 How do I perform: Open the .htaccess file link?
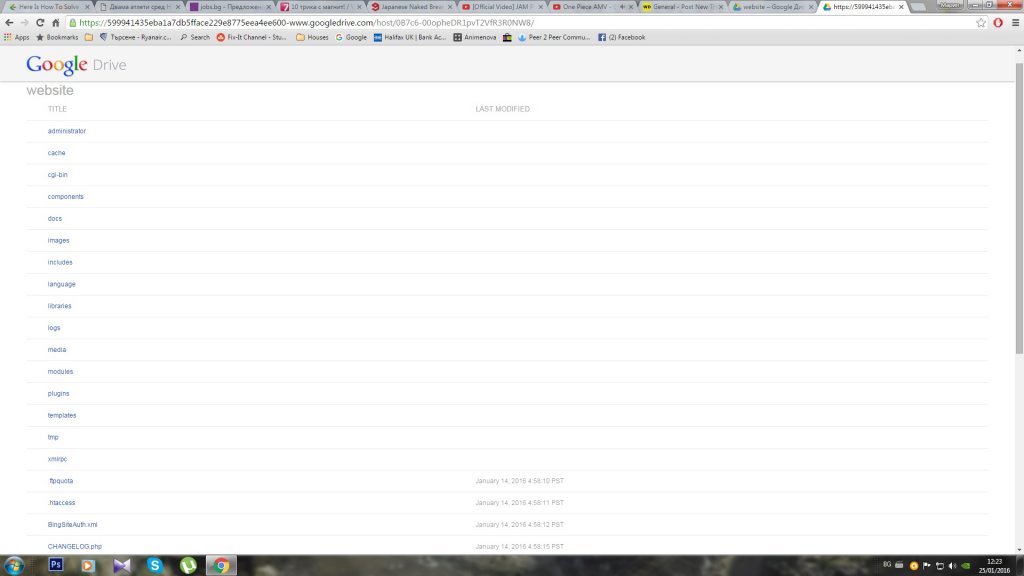click(61, 503)
